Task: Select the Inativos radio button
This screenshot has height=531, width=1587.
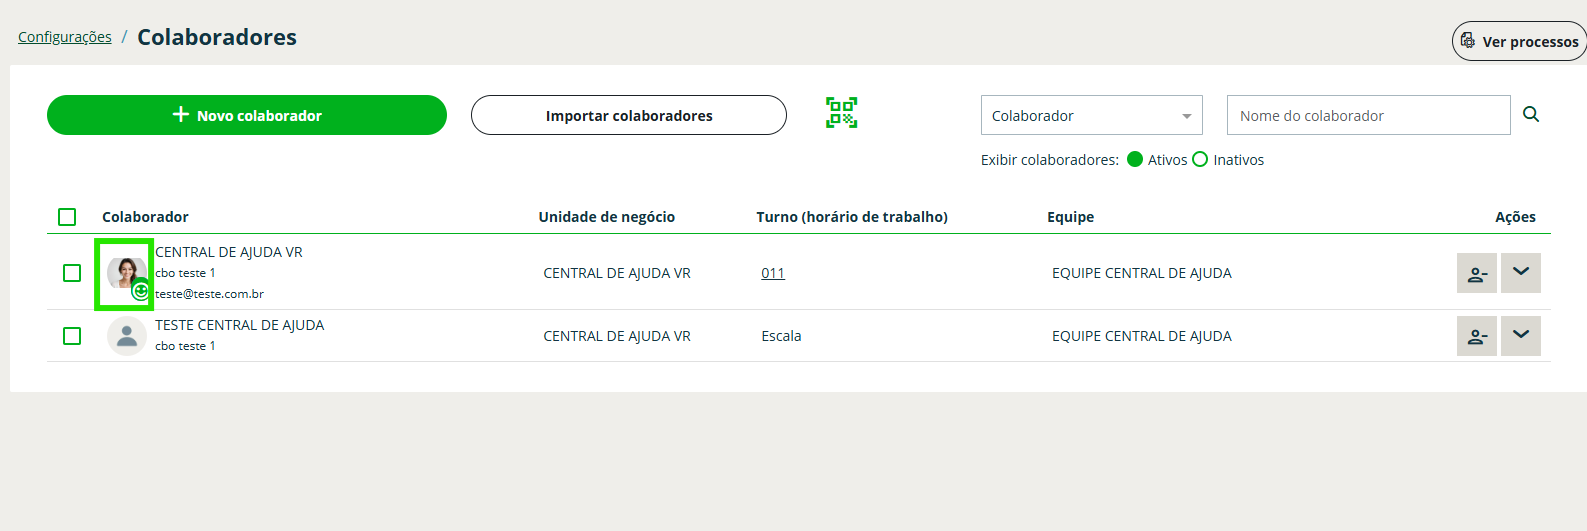Action: (x=1200, y=160)
